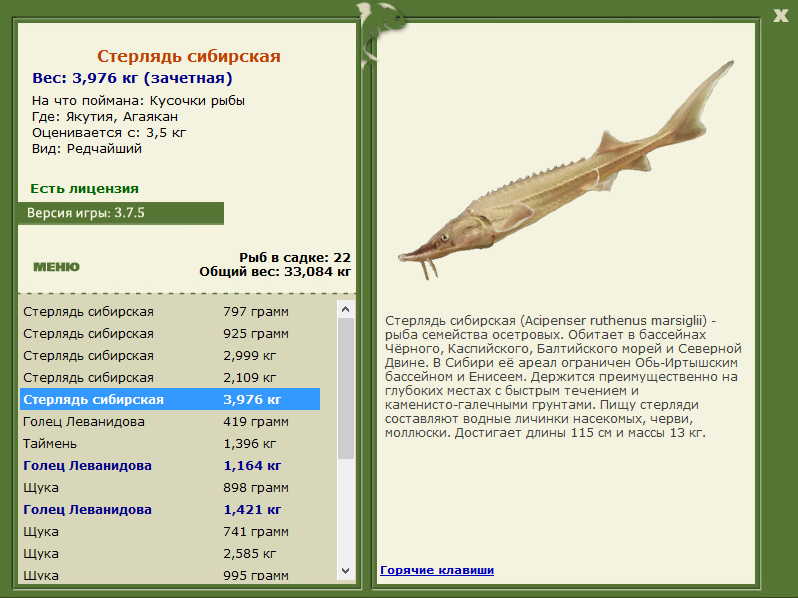Click the sturgeon fish picture
The image size is (798, 598).
click(x=565, y=172)
